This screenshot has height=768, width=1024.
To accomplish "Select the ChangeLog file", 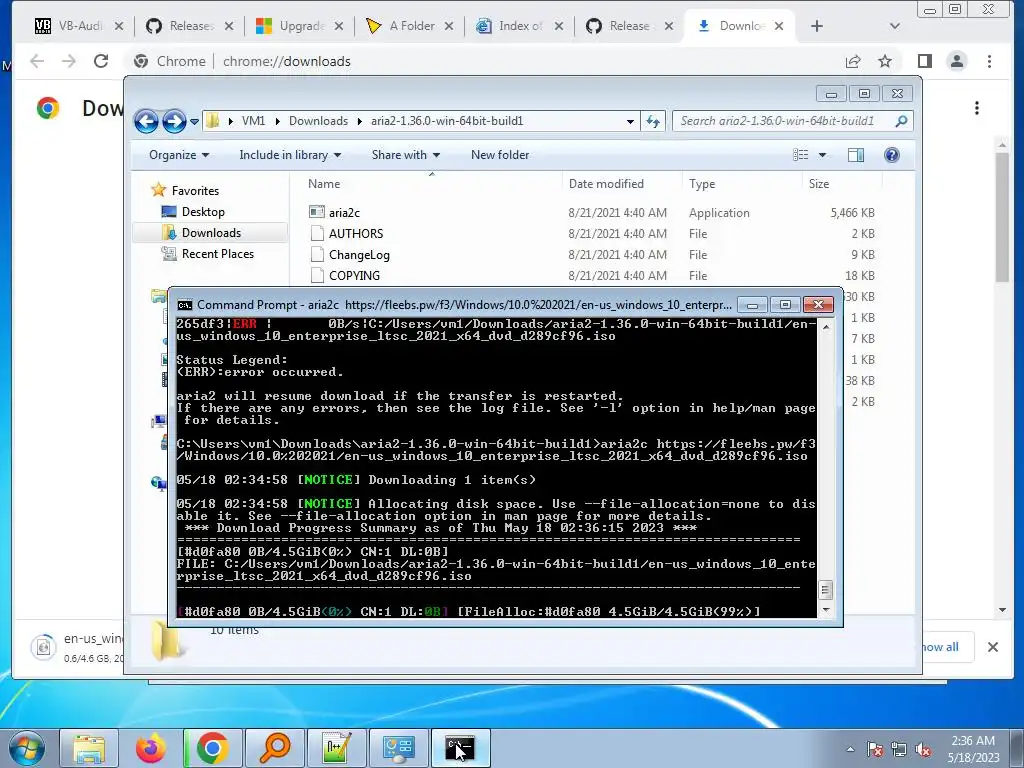I will (x=359, y=255).
